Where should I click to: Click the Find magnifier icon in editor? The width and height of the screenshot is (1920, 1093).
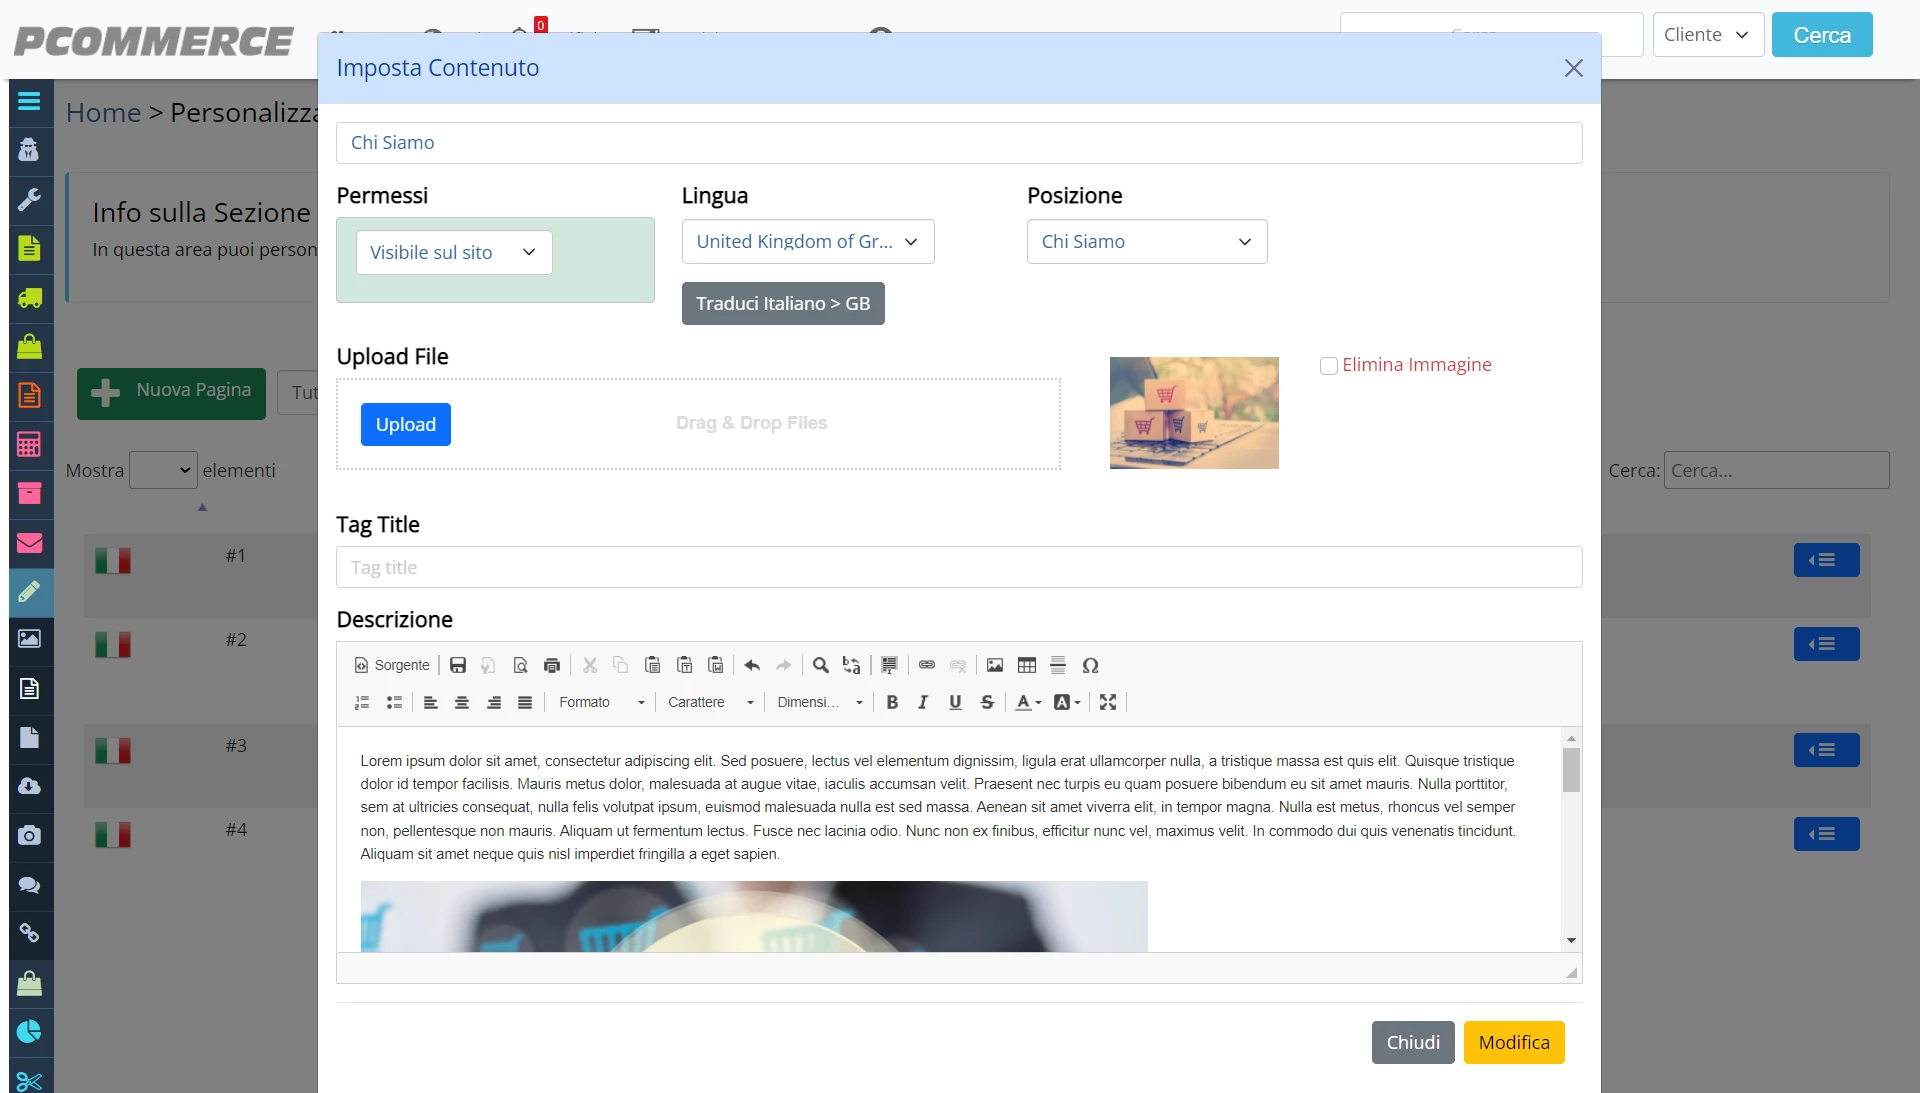820,665
